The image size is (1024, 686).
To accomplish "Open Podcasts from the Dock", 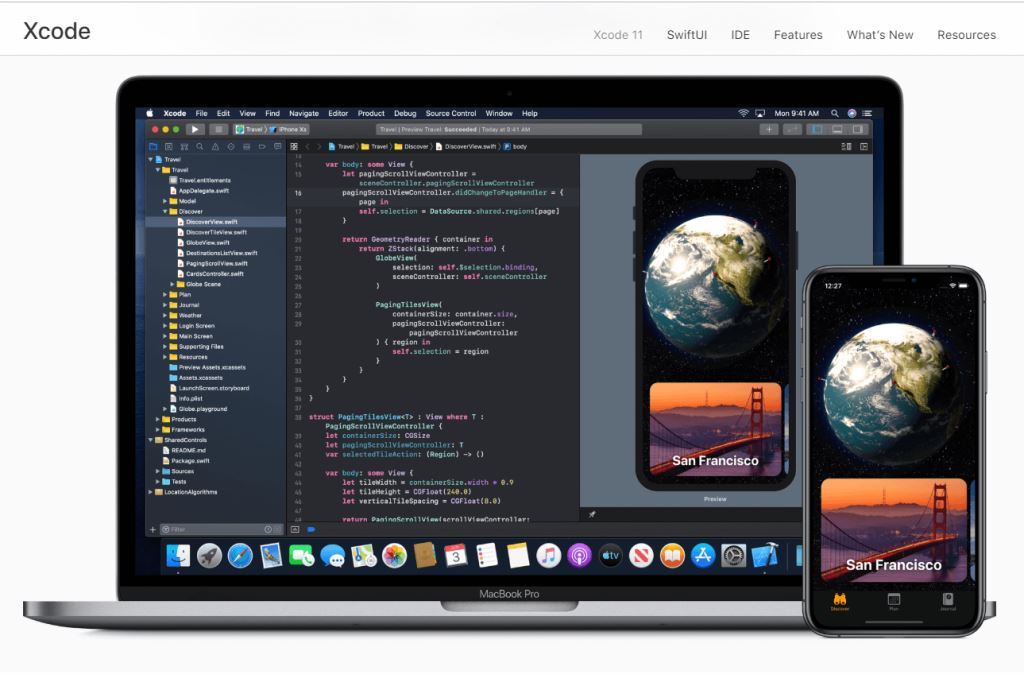I will pyautogui.click(x=579, y=556).
